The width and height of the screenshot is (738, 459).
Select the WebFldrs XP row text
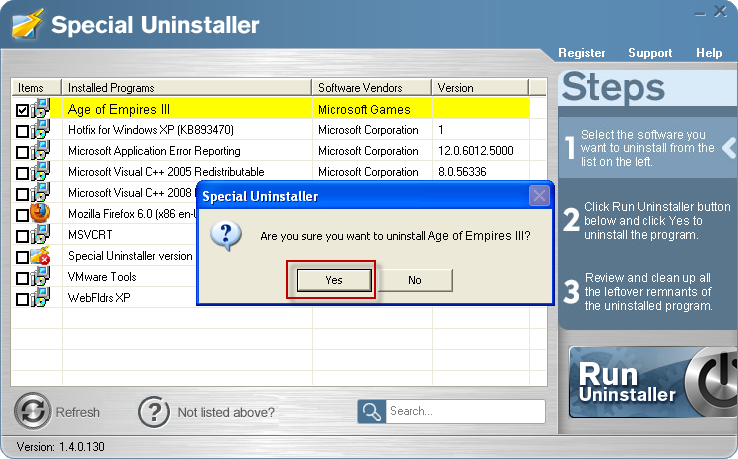pos(99,298)
